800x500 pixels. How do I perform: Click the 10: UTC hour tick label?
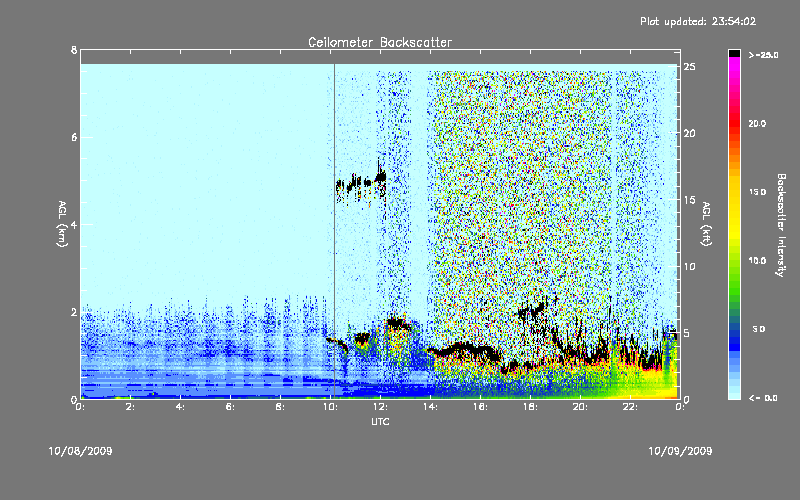(330, 407)
